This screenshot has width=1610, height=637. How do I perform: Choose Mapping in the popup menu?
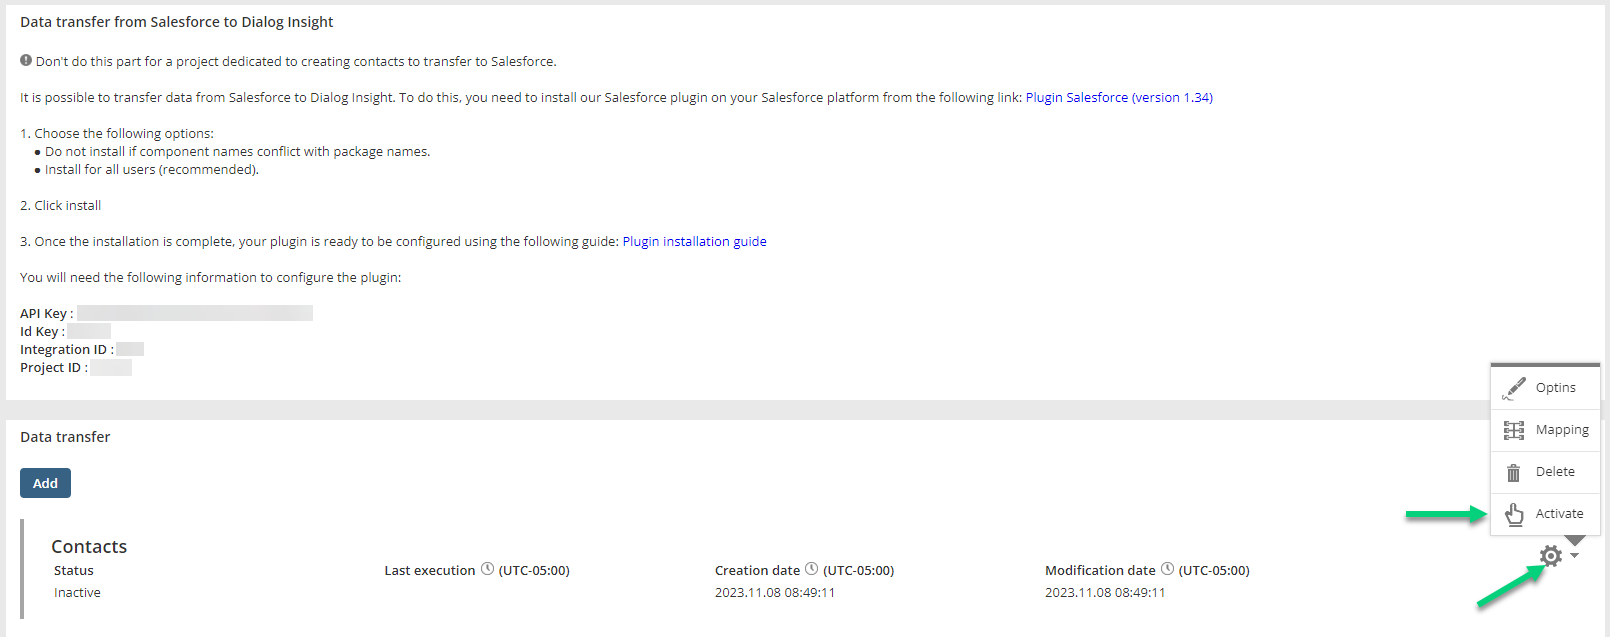tap(1545, 430)
